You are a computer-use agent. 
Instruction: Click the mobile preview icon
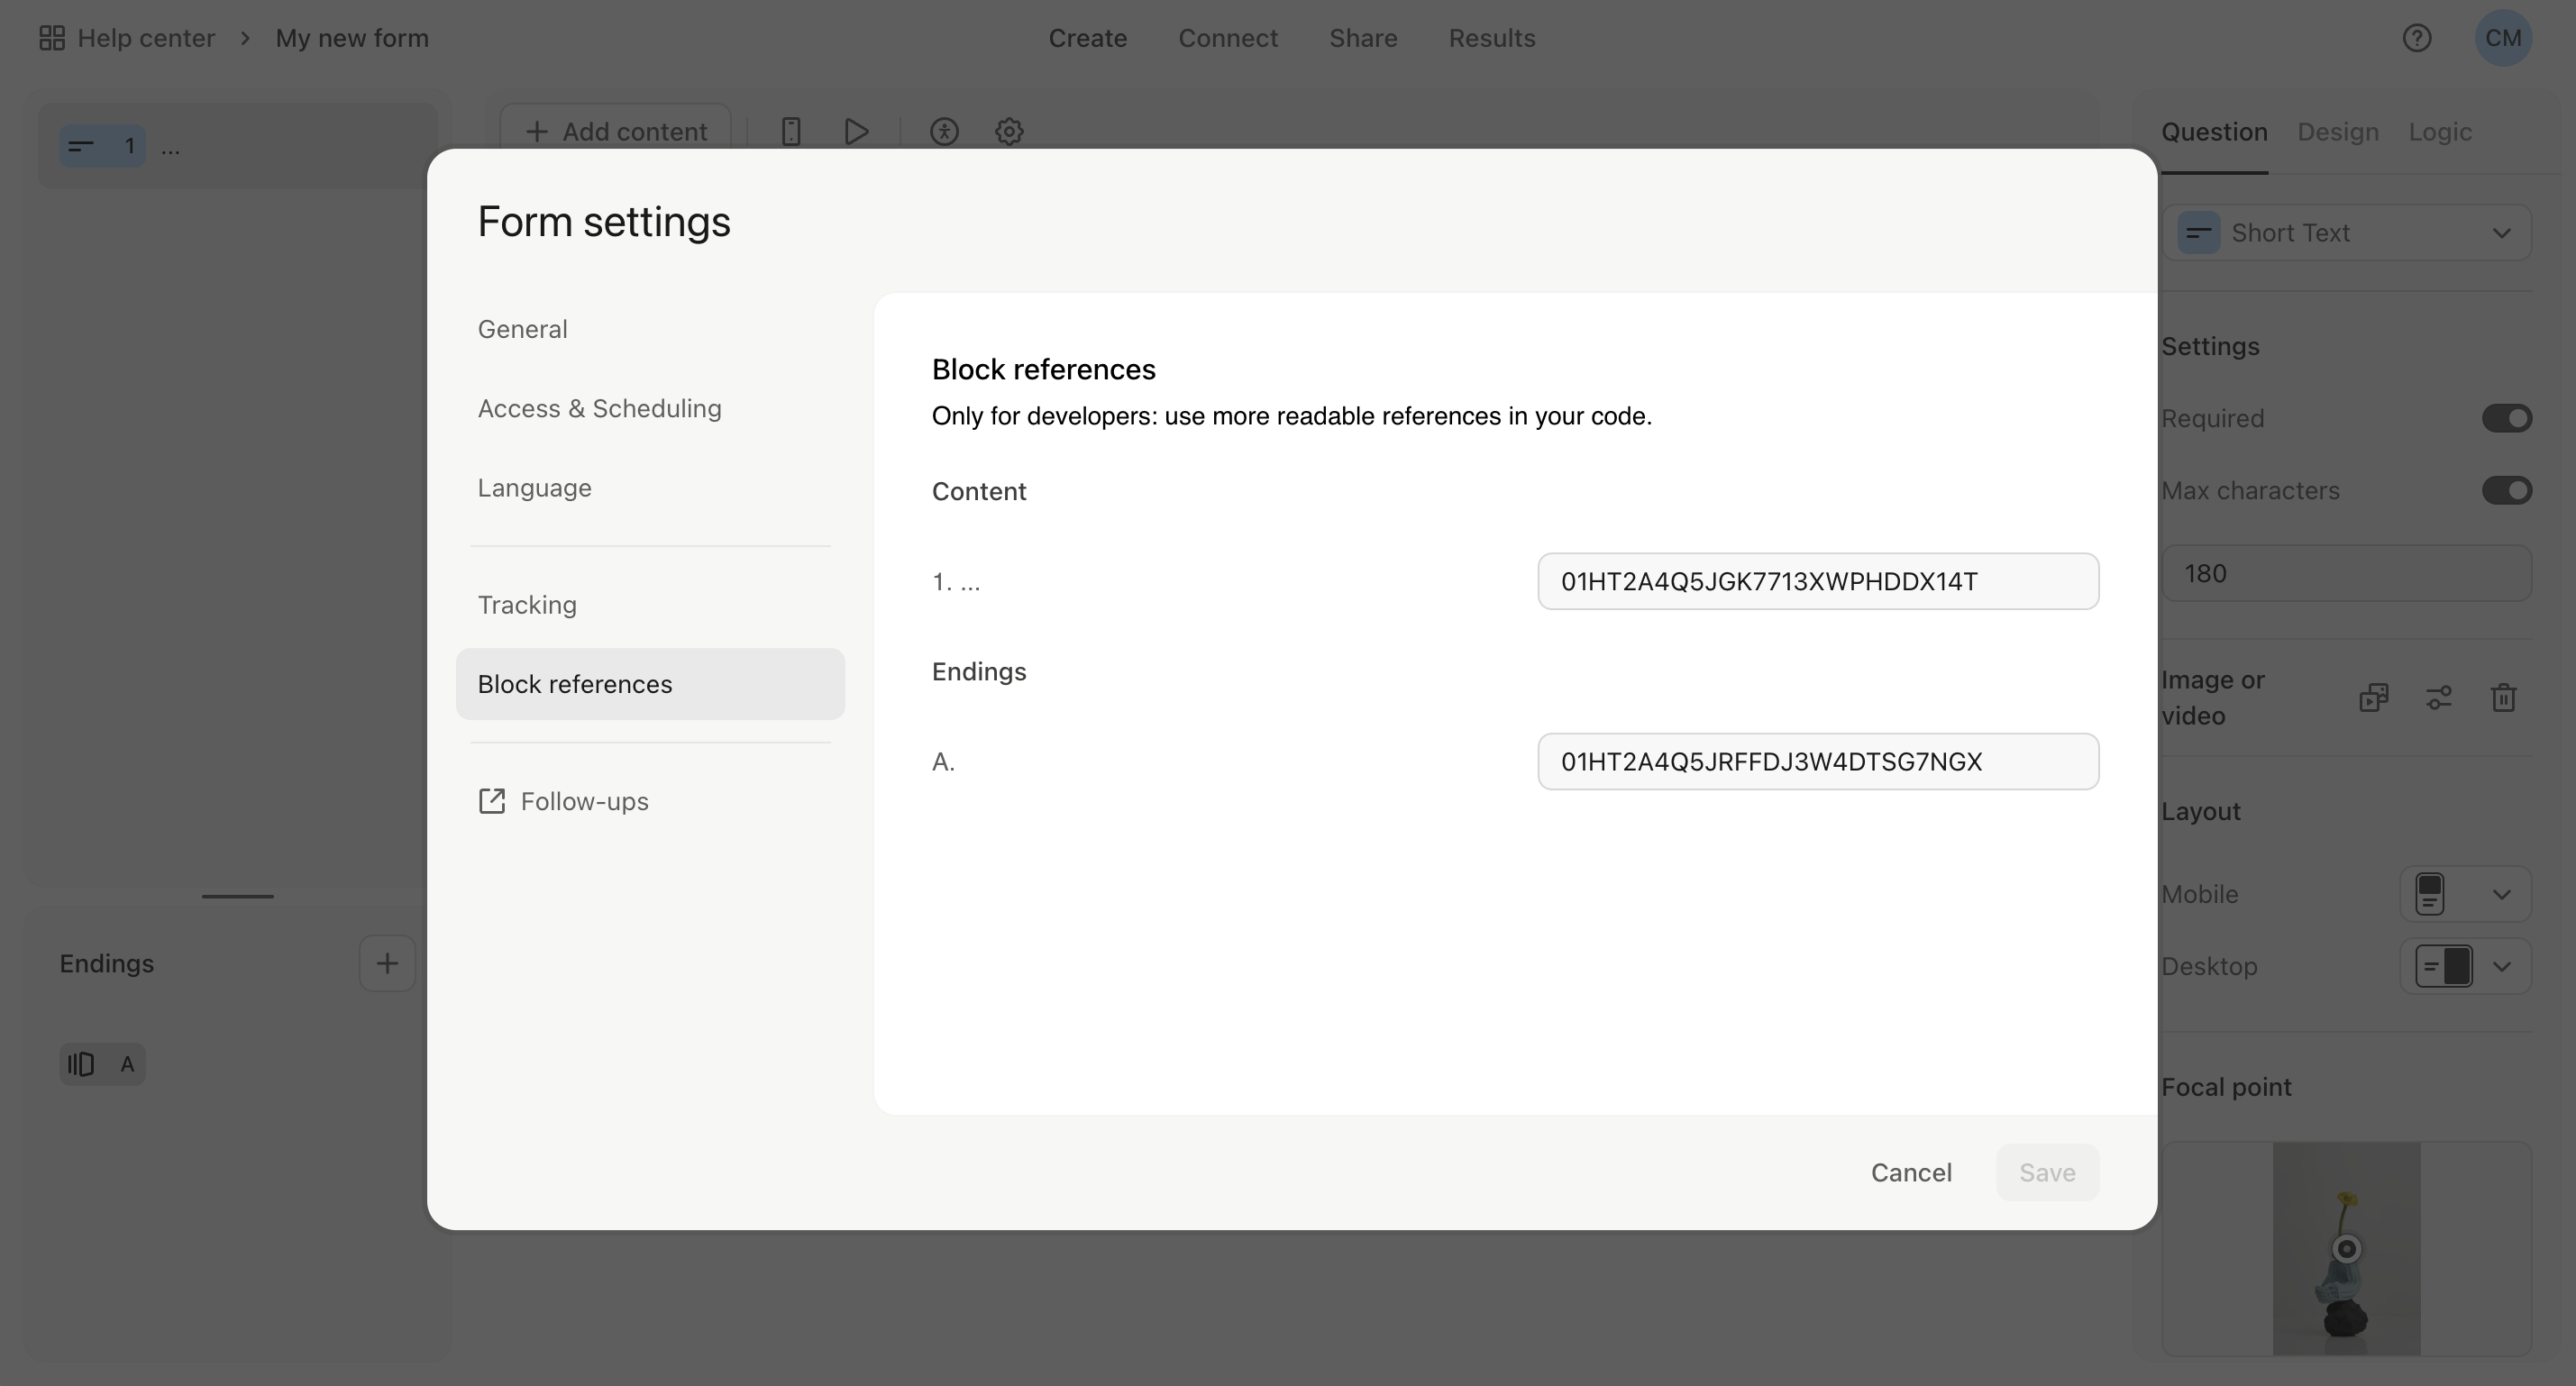click(790, 131)
